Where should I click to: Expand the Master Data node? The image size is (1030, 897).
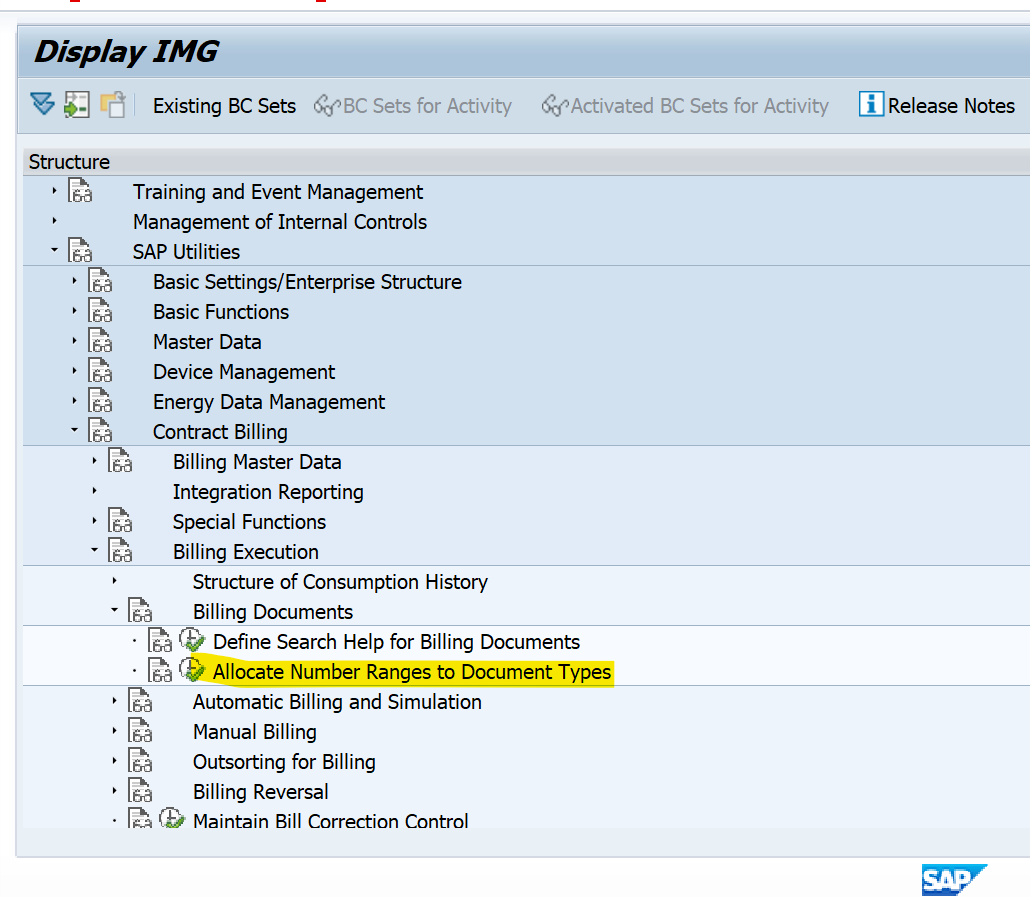point(74,341)
